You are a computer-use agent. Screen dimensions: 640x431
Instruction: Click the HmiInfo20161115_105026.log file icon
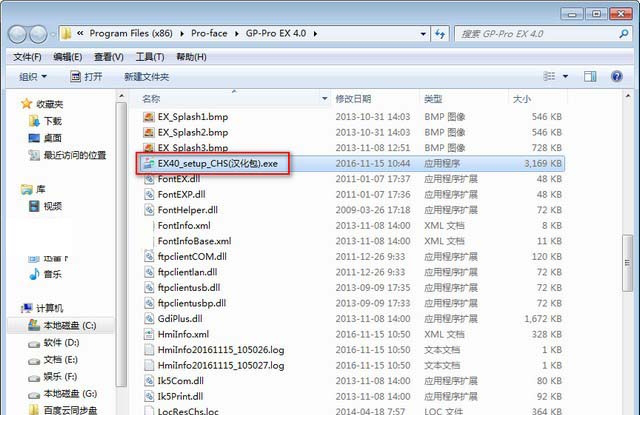click(149, 350)
